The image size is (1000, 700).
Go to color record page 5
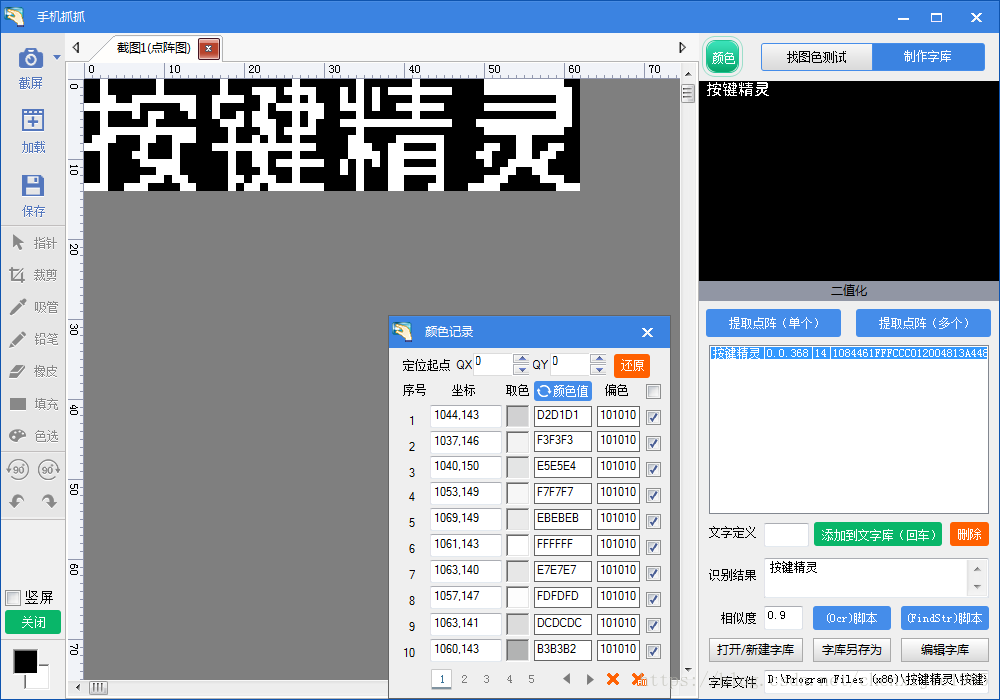point(531,679)
